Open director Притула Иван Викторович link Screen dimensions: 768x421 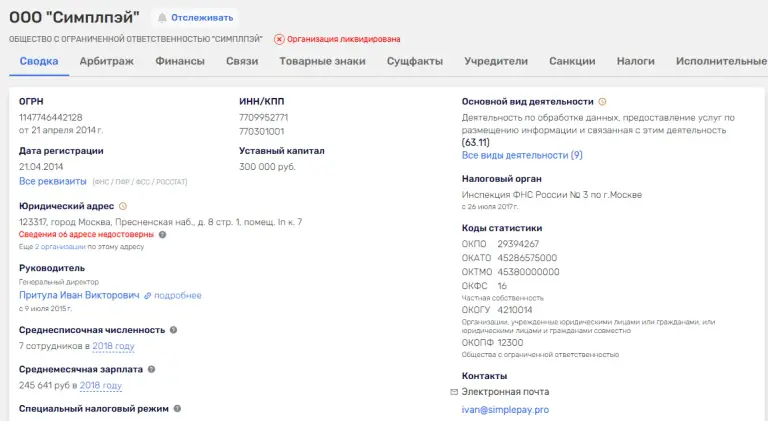tap(79, 295)
